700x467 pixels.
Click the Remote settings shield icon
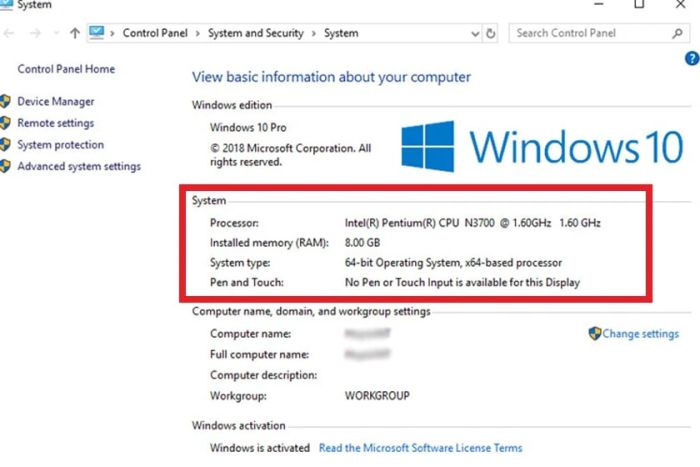pyautogui.click(x=5, y=124)
